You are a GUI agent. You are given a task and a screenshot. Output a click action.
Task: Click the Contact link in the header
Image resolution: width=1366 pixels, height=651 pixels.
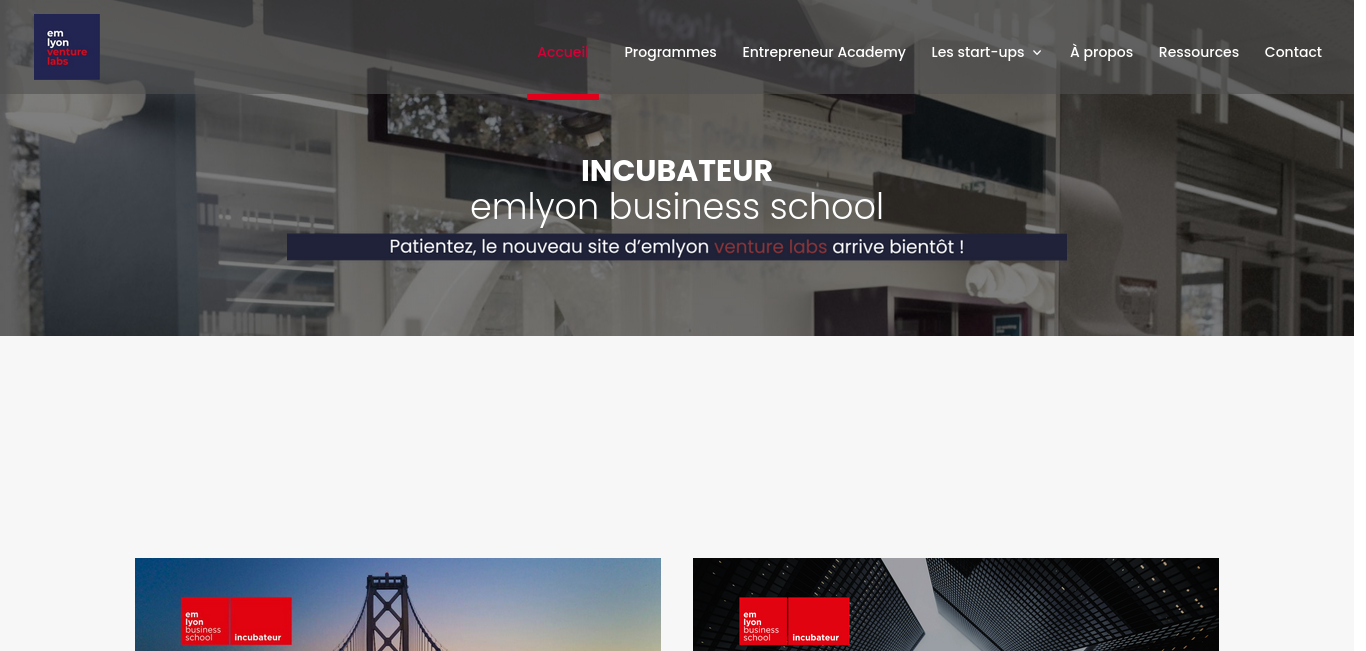pyautogui.click(x=1293, y=52)
